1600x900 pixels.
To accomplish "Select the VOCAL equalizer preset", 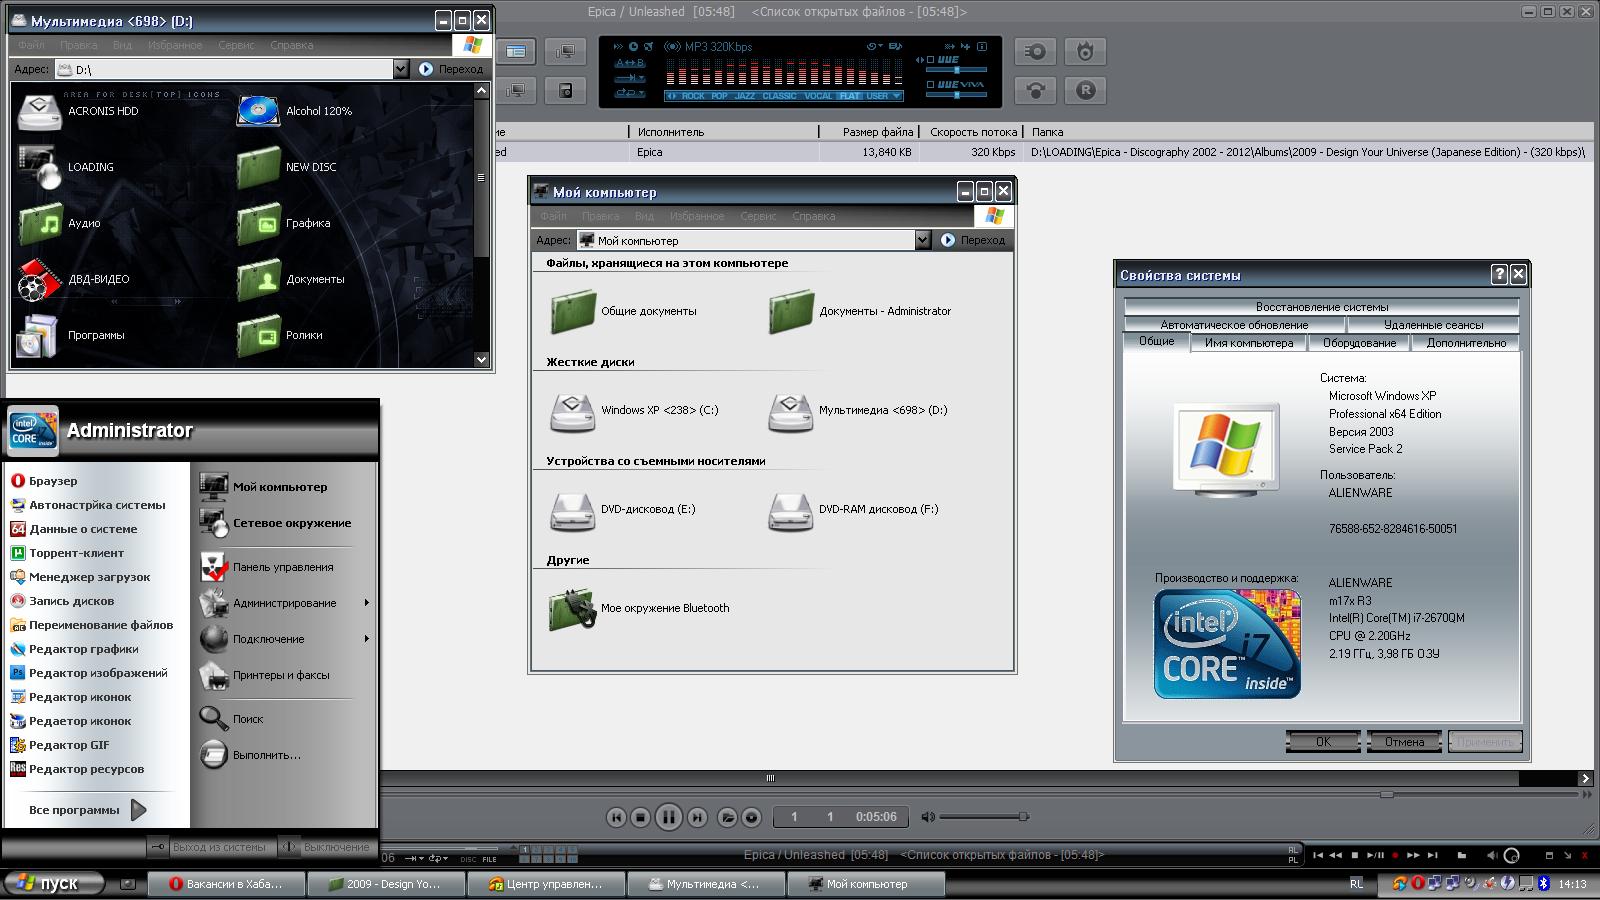I will [x=818, y=96].
